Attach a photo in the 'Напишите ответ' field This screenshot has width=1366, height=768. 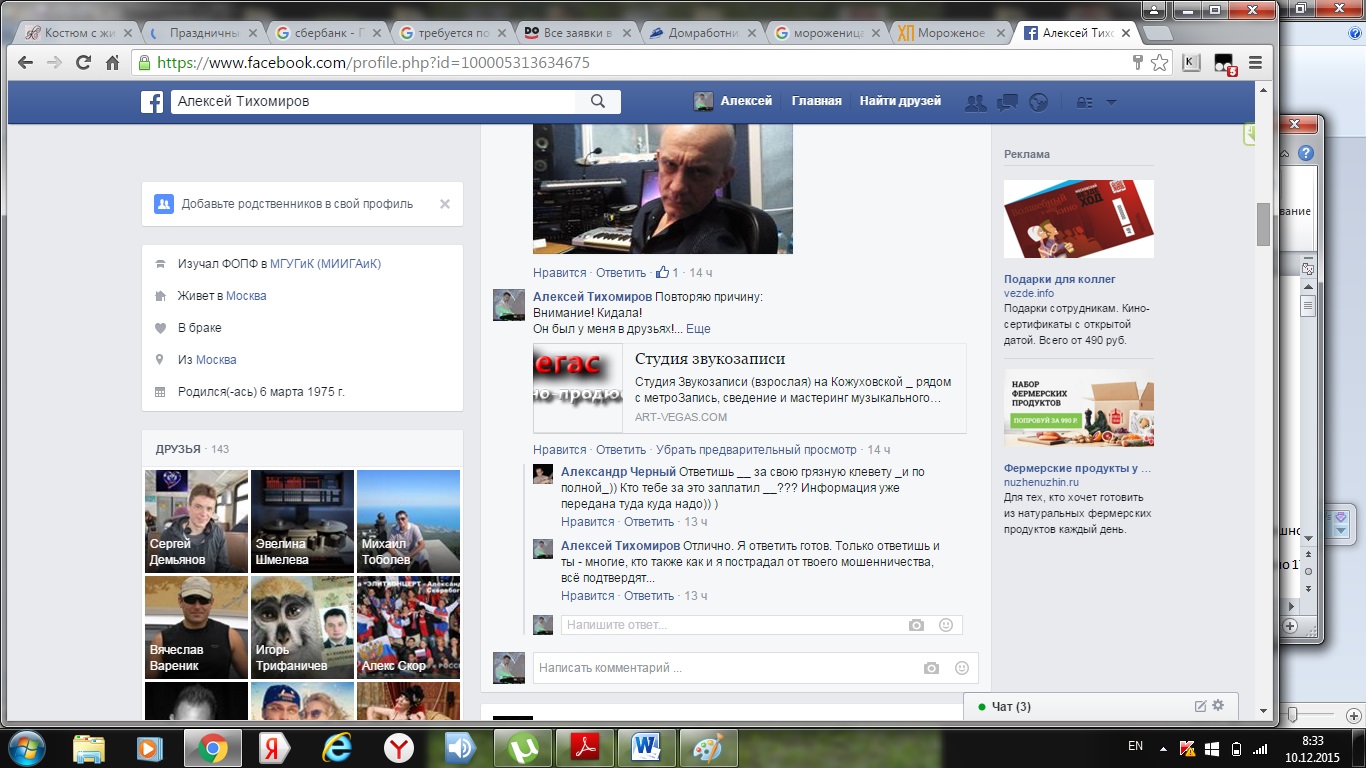pyautogui.click(x=916, y=625)
